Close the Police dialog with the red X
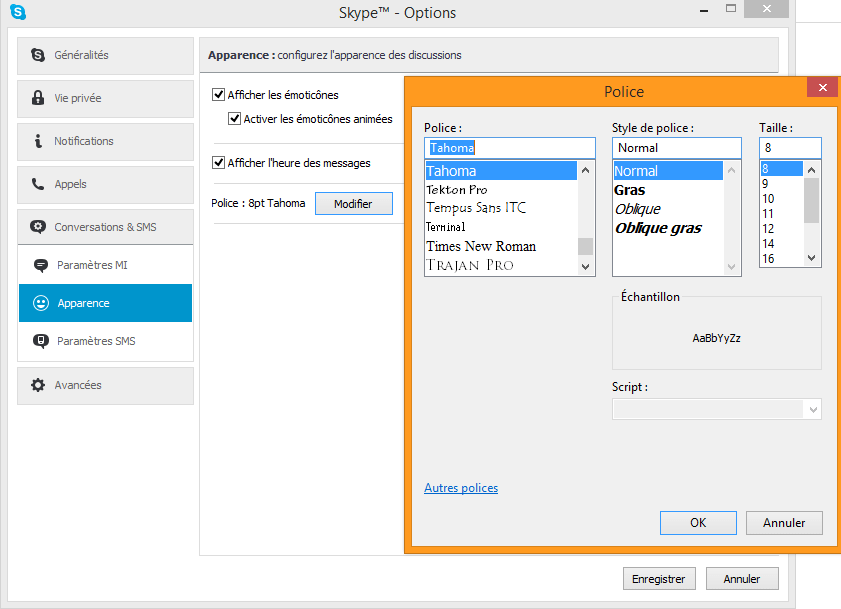The width and height of the screenshot is (841, 609). [x=822, y=87]
